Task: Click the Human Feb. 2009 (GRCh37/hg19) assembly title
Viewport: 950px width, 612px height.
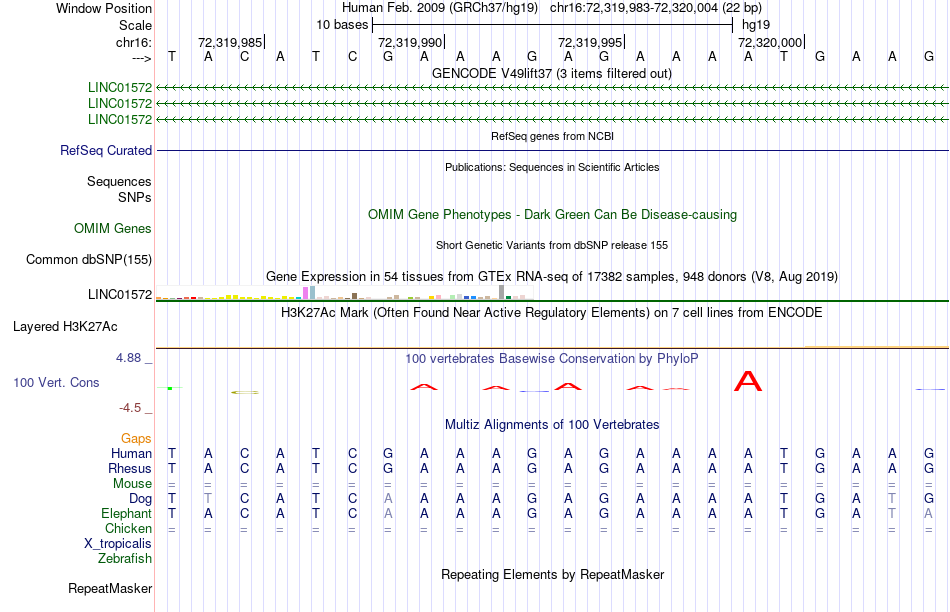Action: [x=440, y=8]
